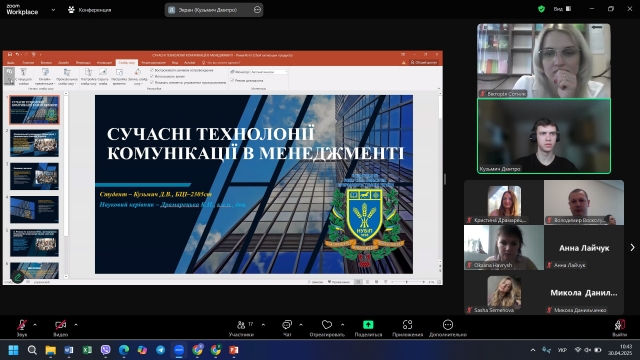The width and height of the screenshot is (640, 360).
Task: Leave the meeting with Выйти button
Action: 620,328
